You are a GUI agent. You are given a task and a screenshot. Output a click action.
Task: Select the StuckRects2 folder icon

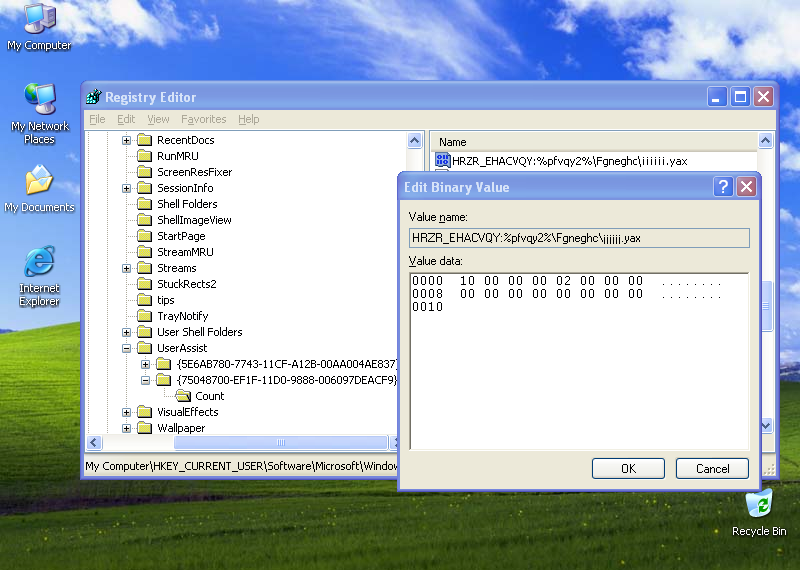[145, 284]
